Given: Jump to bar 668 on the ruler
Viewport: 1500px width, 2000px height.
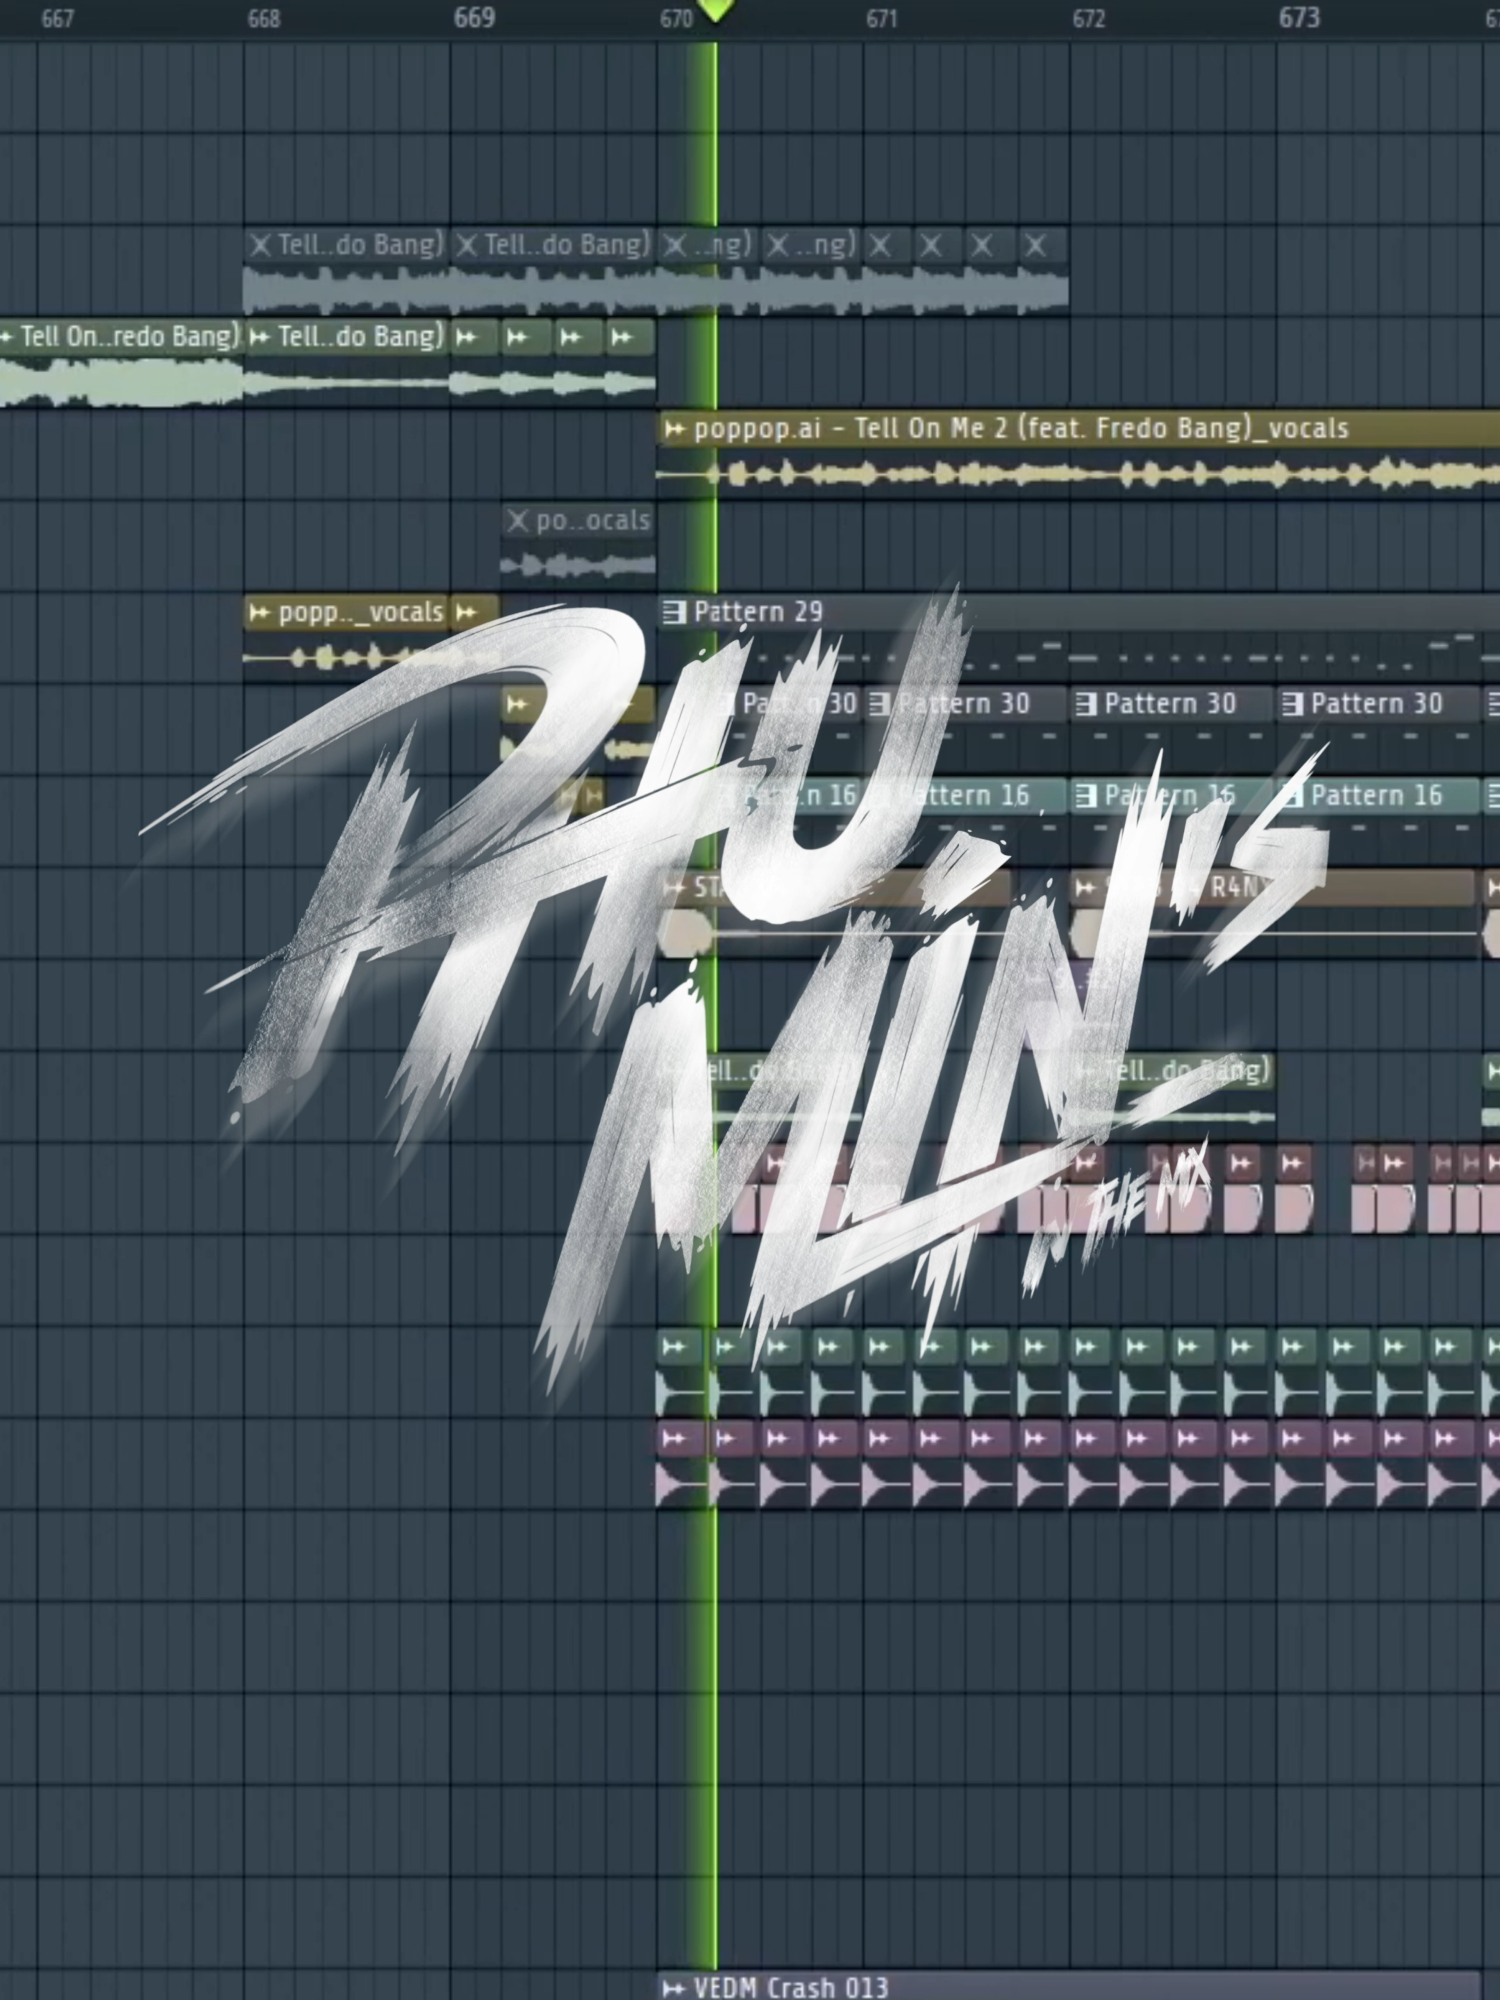Looking at the screenshot, I should tap(264, 19).
